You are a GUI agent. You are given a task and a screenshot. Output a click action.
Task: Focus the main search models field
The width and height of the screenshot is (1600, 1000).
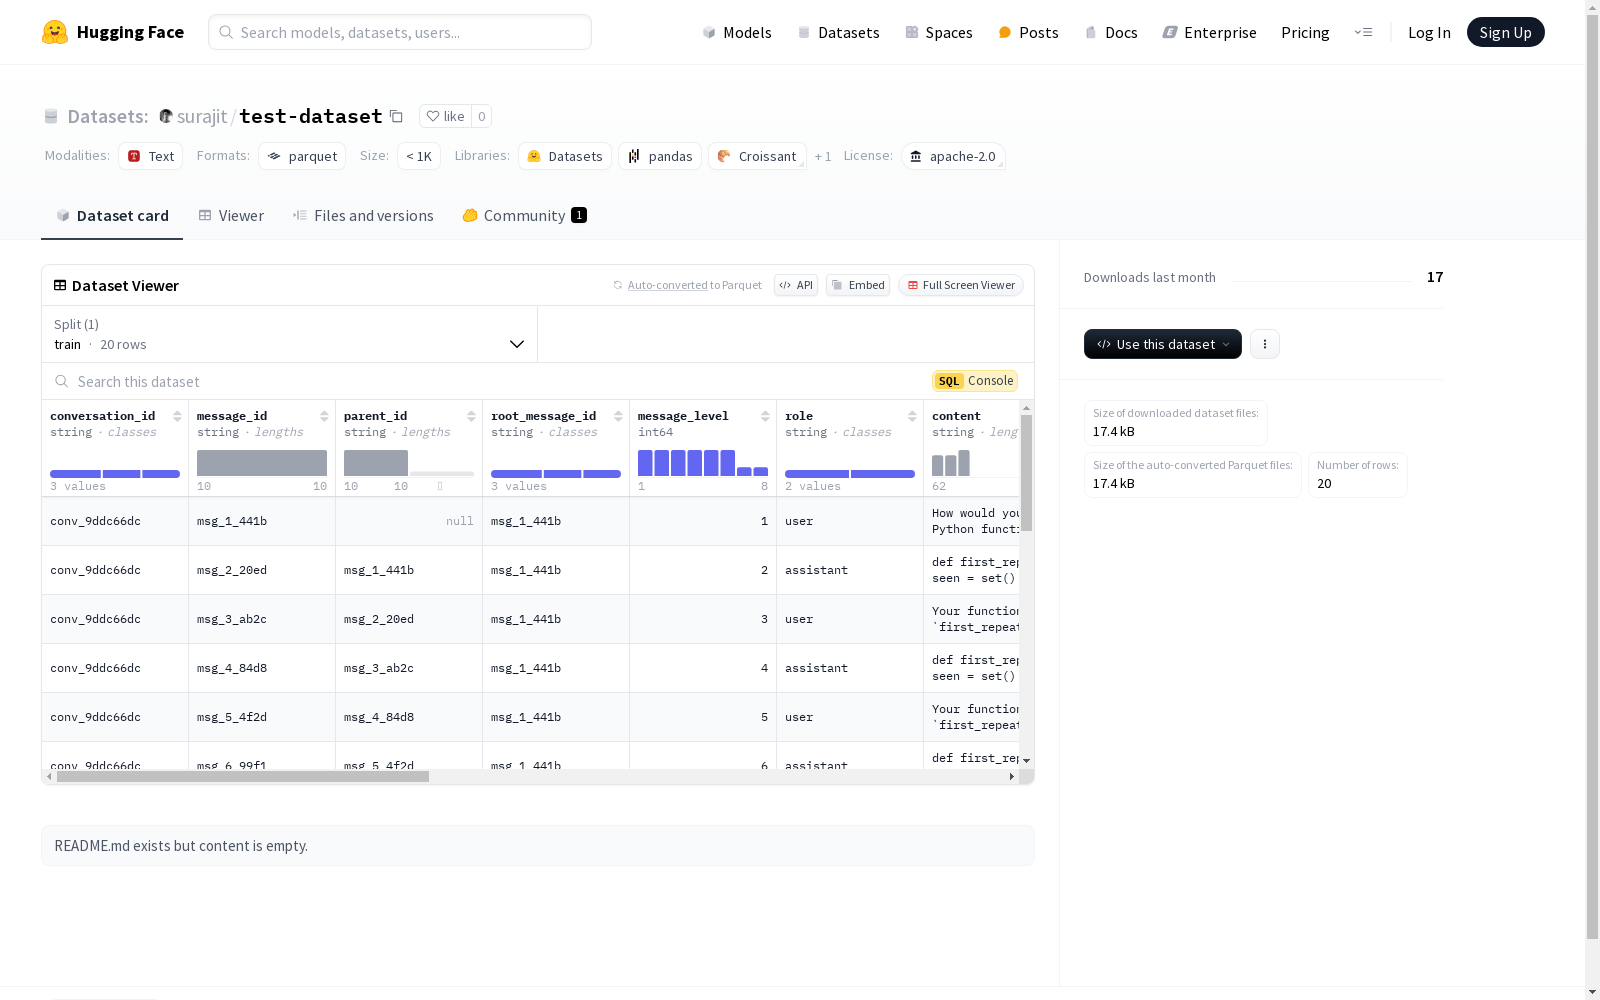pyautogui.click(x=400, y=32)
